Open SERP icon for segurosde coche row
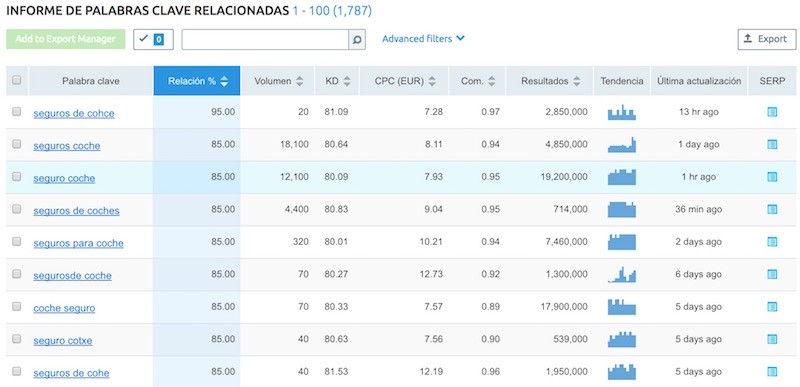 click(772, 274)
